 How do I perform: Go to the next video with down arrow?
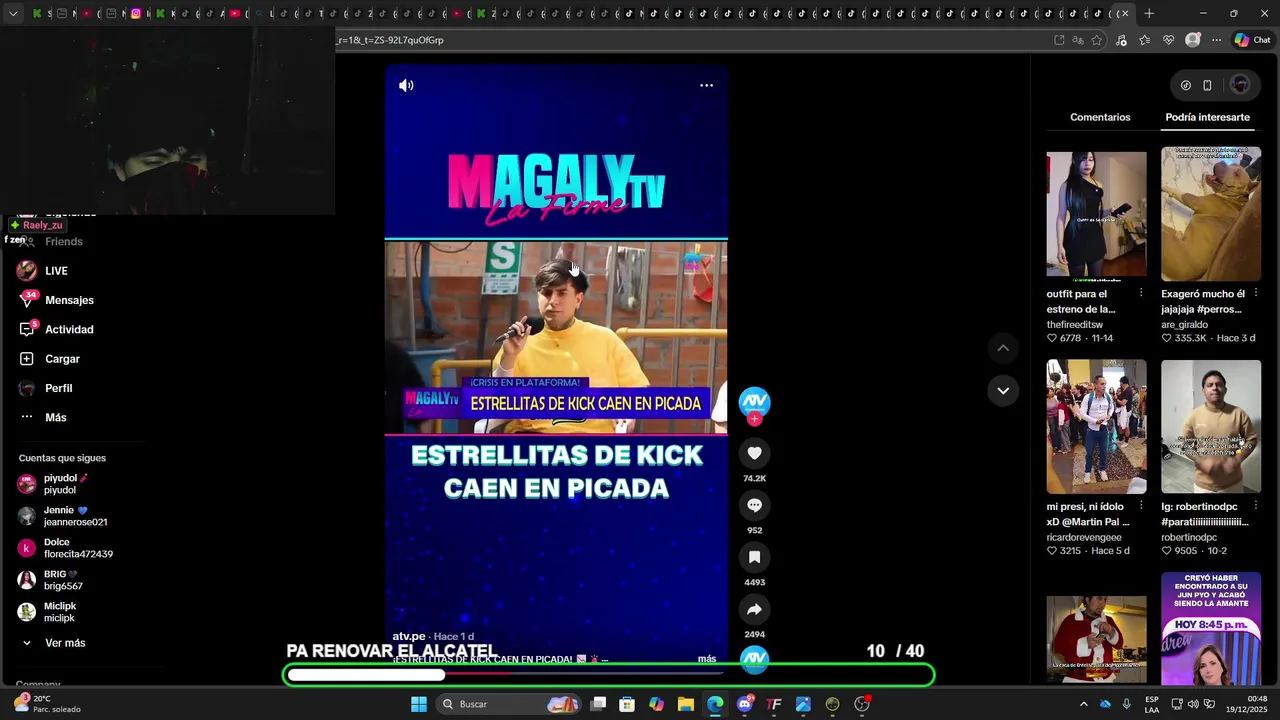pos(1003,390)
